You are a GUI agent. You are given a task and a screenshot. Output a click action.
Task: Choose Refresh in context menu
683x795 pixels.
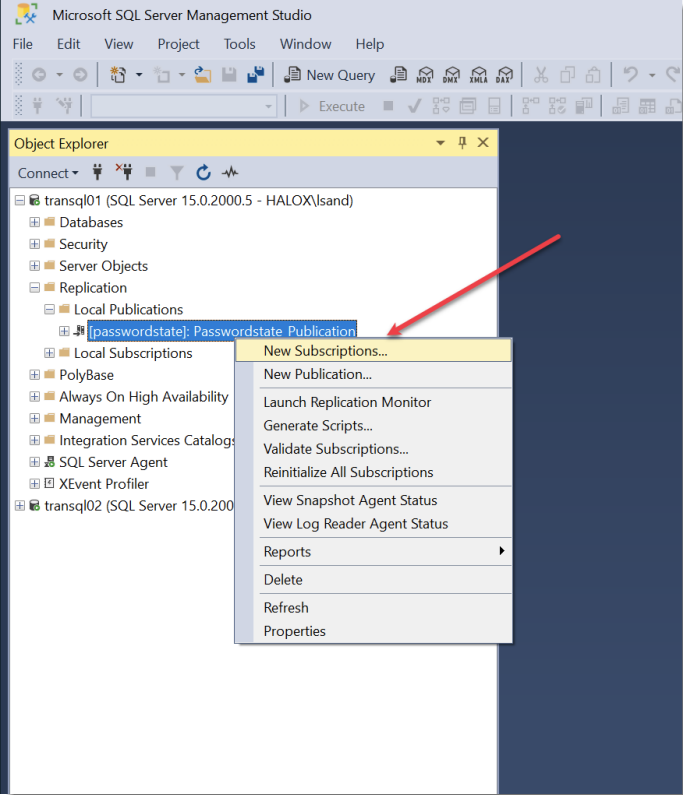point(374,608)
